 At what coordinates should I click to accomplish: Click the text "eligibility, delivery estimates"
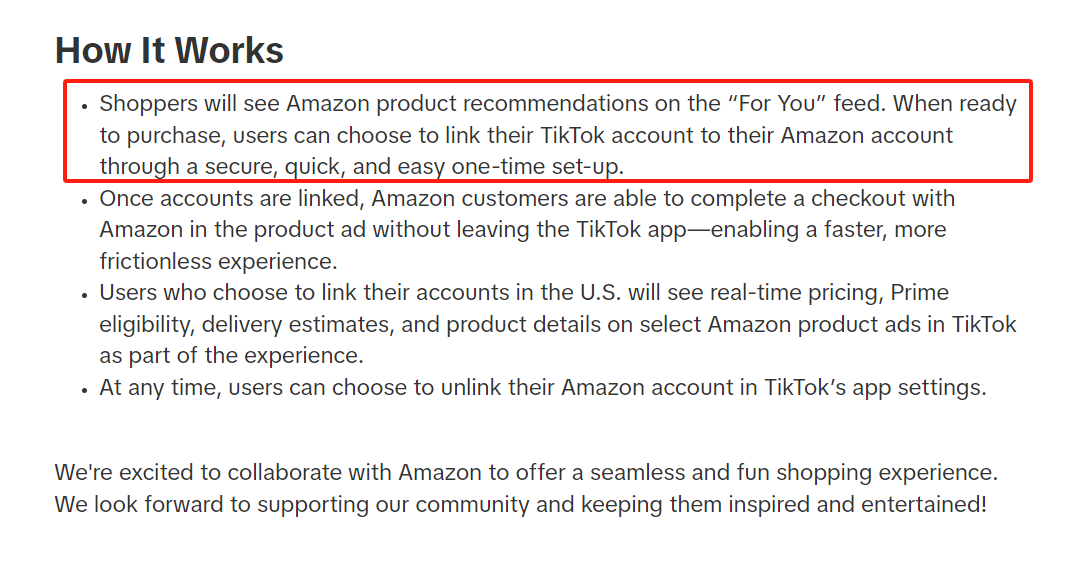coord(246,325)
